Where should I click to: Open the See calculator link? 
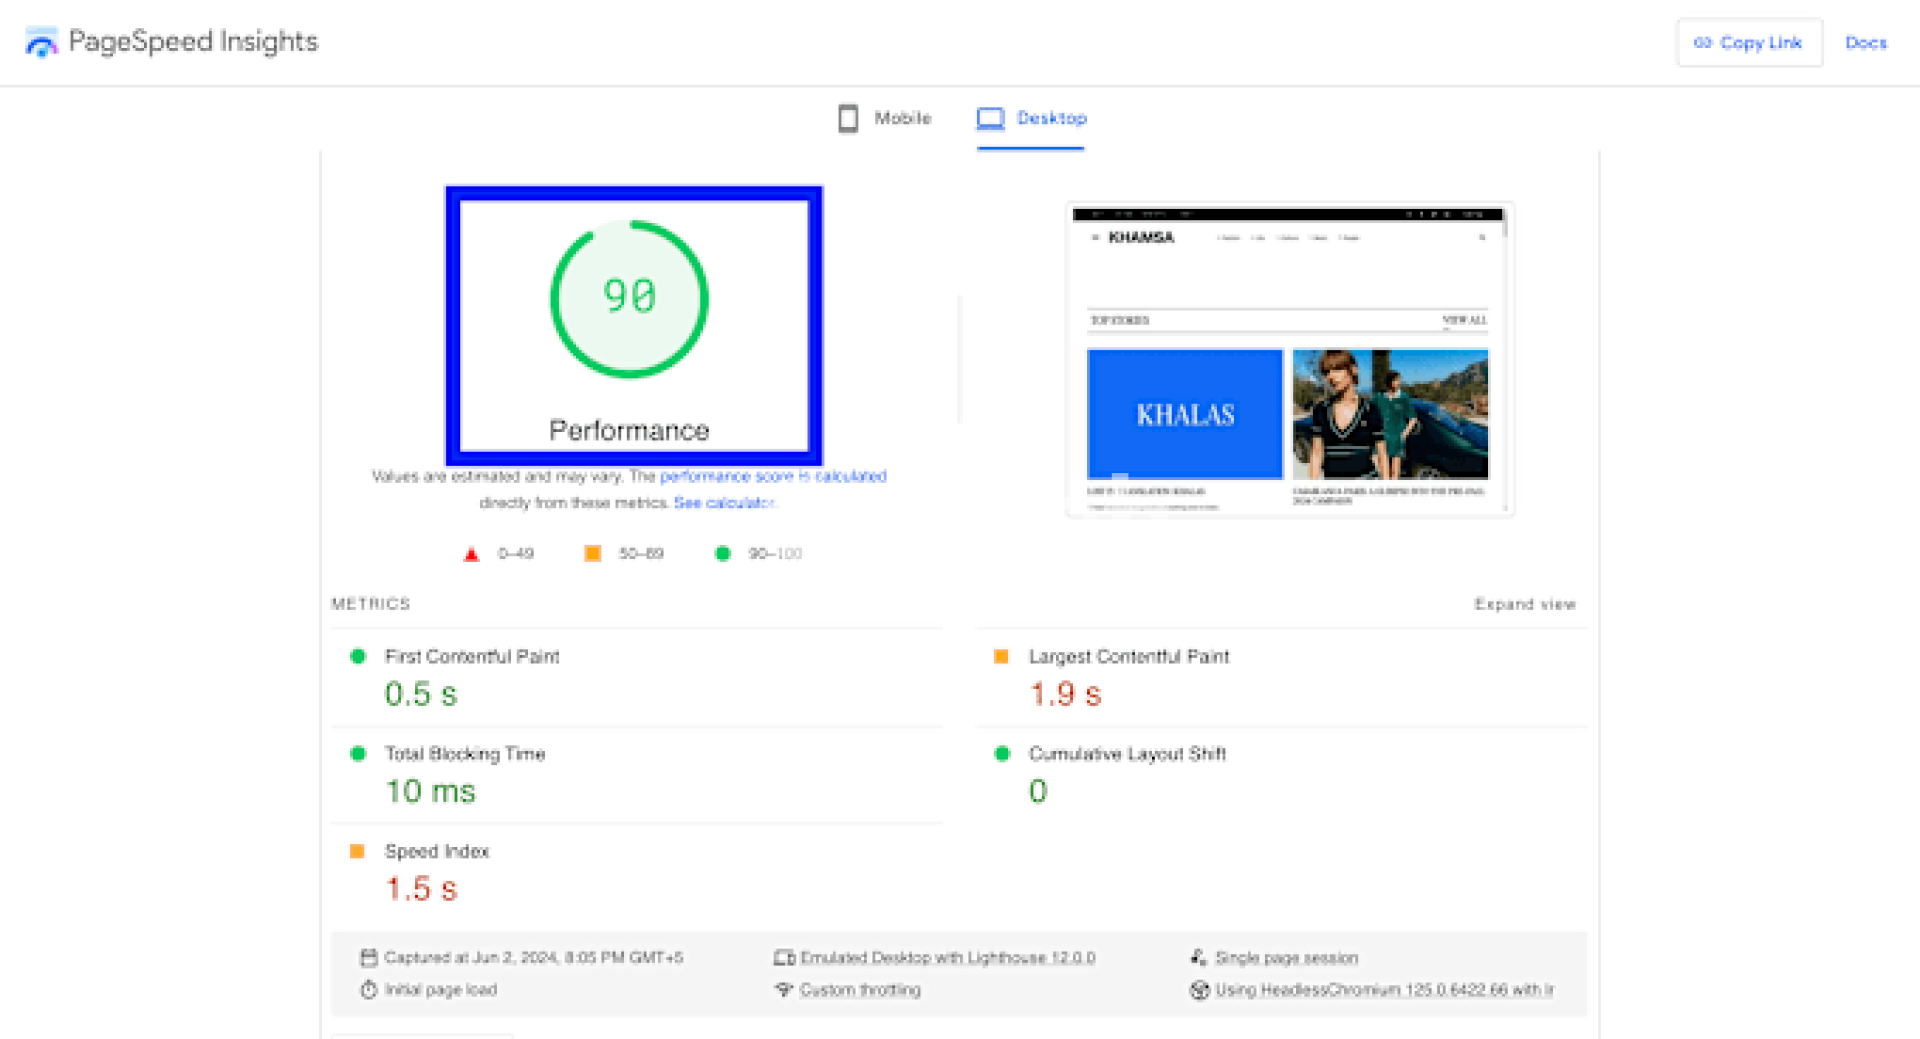pos(724,503)
